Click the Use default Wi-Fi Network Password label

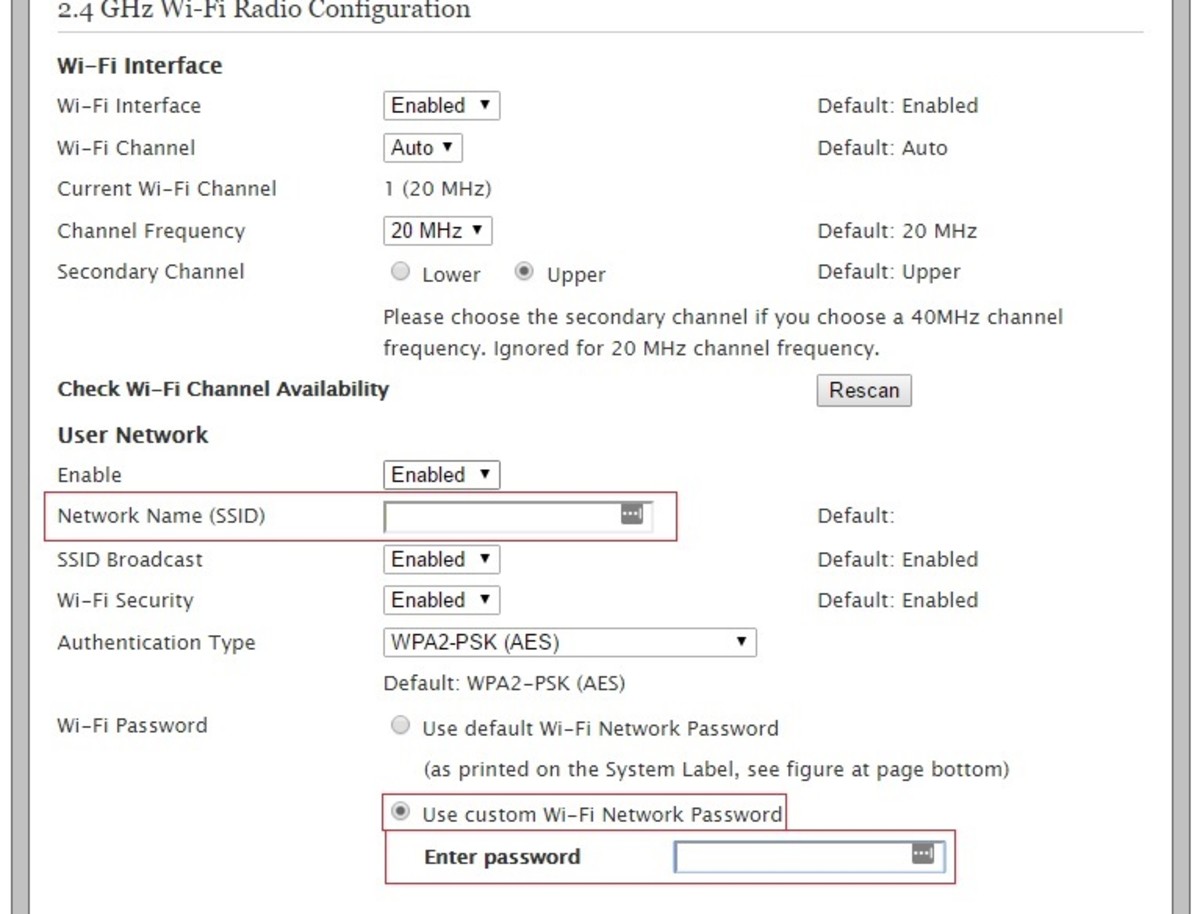[600, 728]
